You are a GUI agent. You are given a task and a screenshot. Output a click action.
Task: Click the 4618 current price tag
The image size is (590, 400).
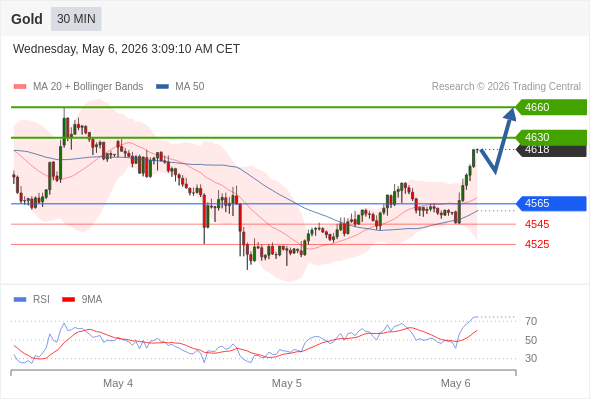[x=551, y=151]
